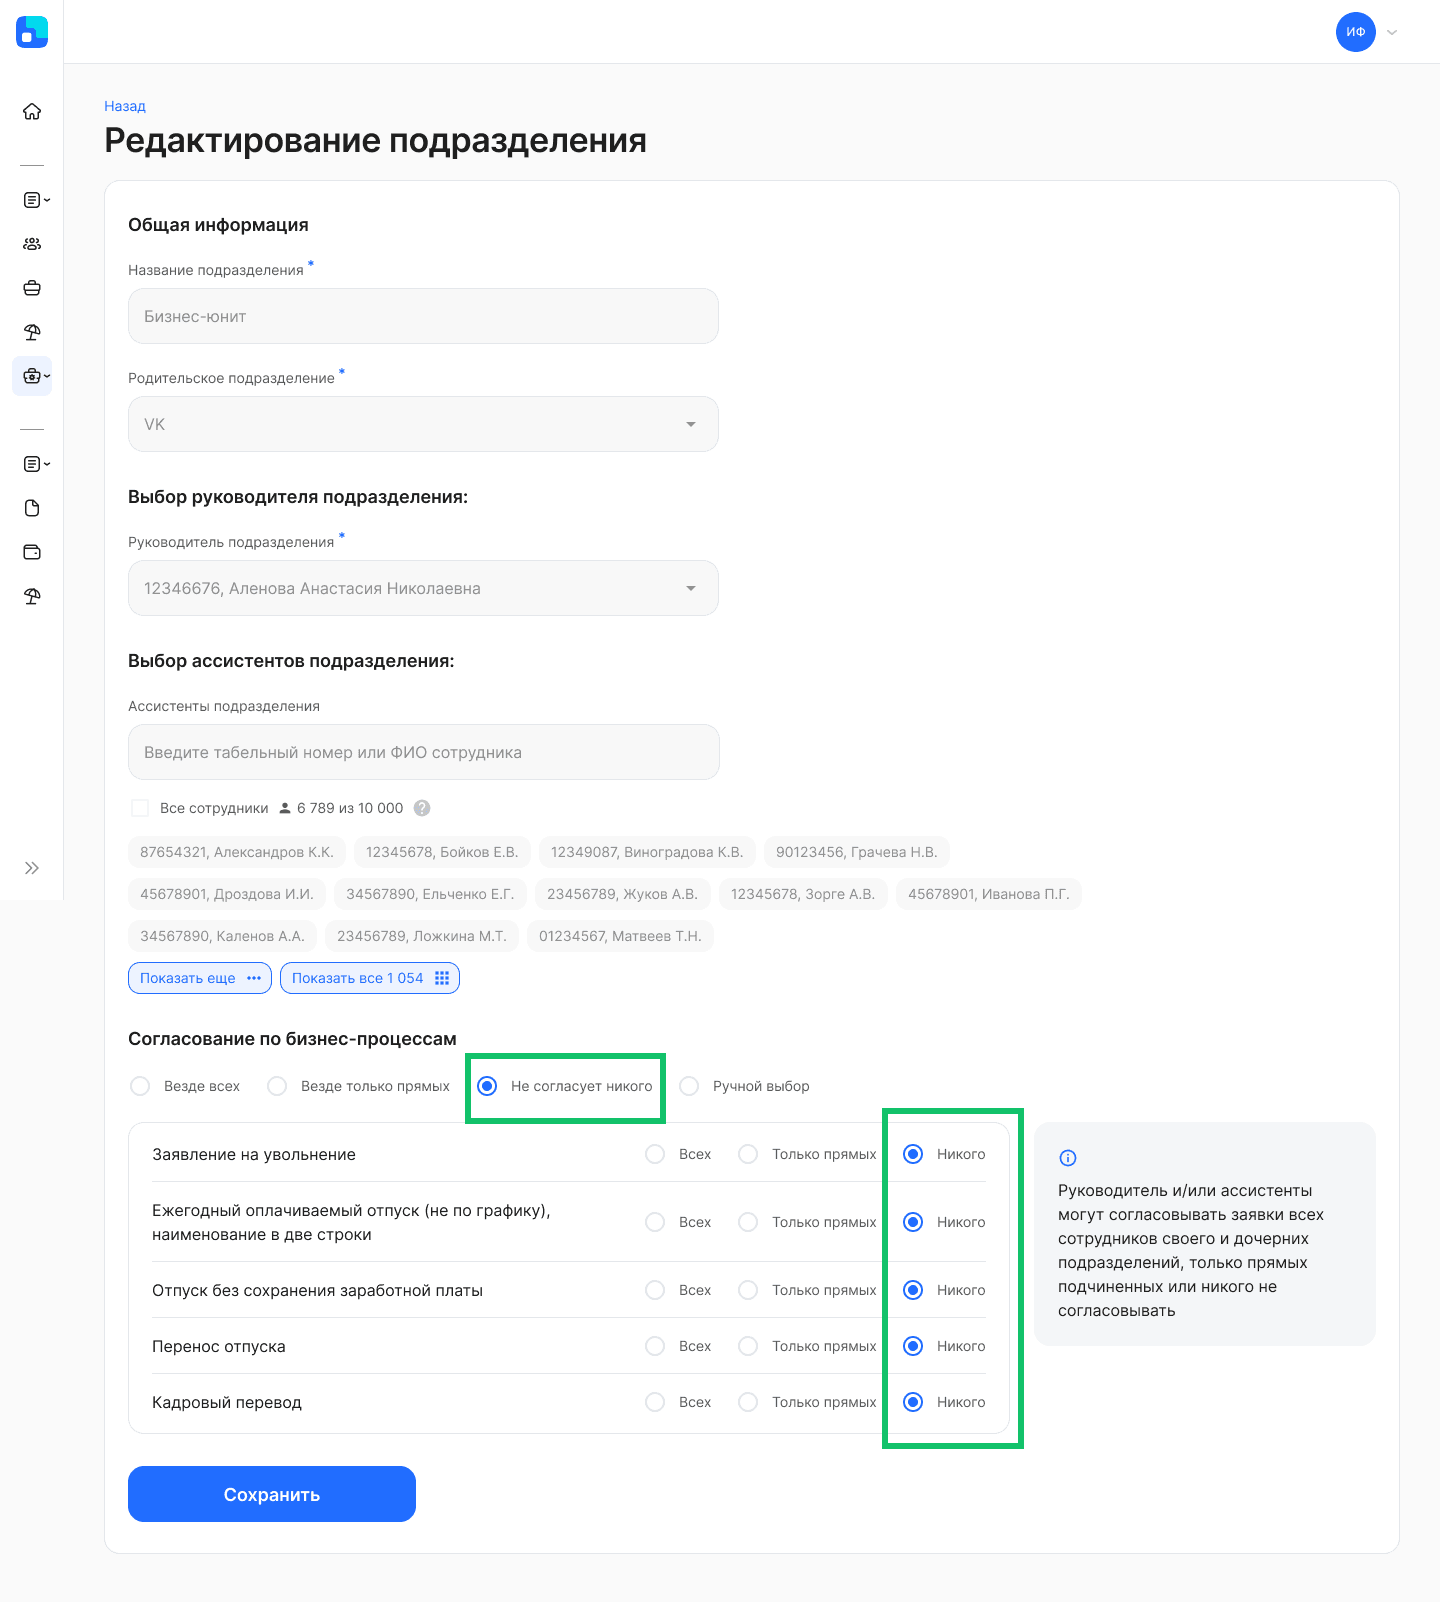Click the upper briefcase sidebar icon
This screenshot has width=1440, height=1602.
tap(32, 288)
